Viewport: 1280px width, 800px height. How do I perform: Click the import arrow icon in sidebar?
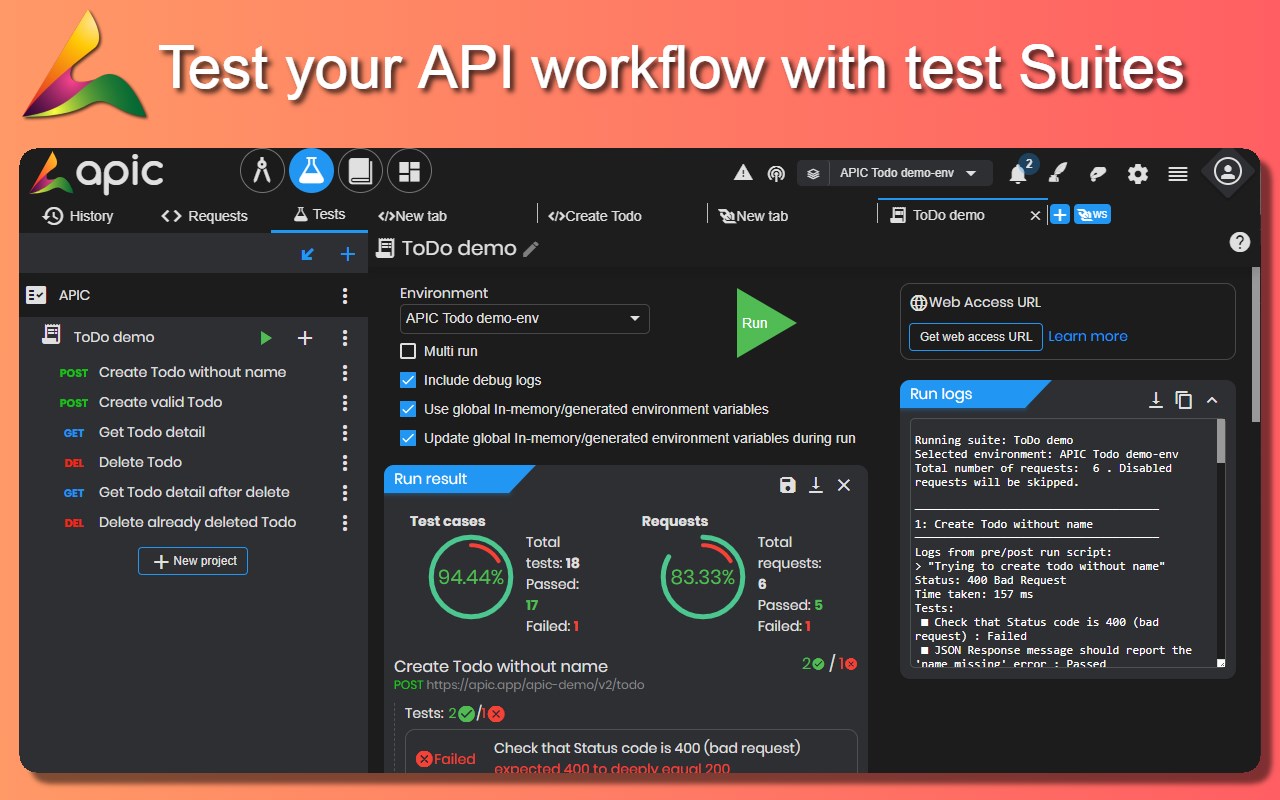click(308, 254)
